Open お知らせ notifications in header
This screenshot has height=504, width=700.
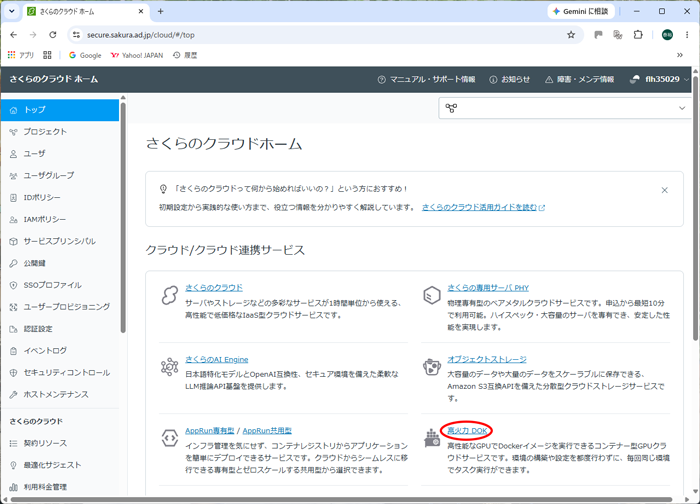coord(509,79)
